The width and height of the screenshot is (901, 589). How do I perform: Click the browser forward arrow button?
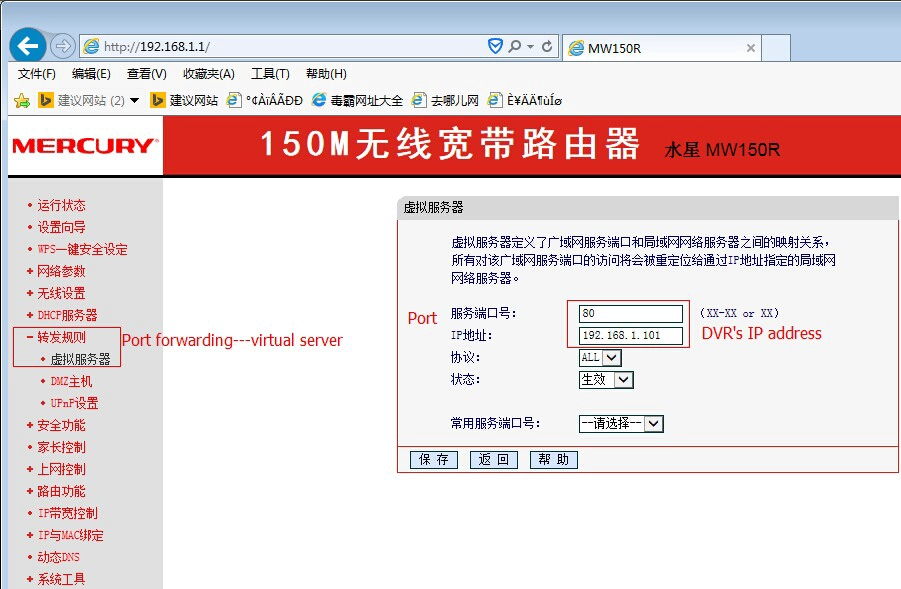click(63, 46)
